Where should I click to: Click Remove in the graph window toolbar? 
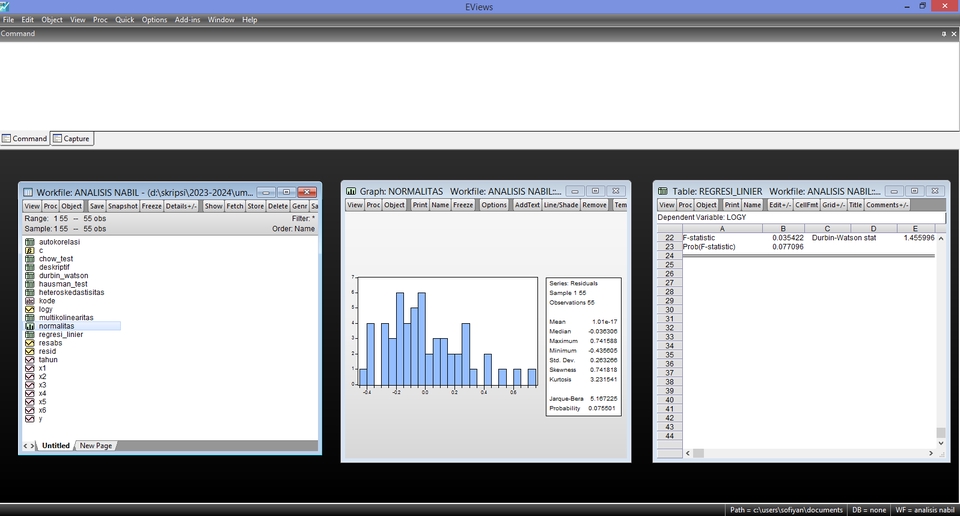point(594,205)
